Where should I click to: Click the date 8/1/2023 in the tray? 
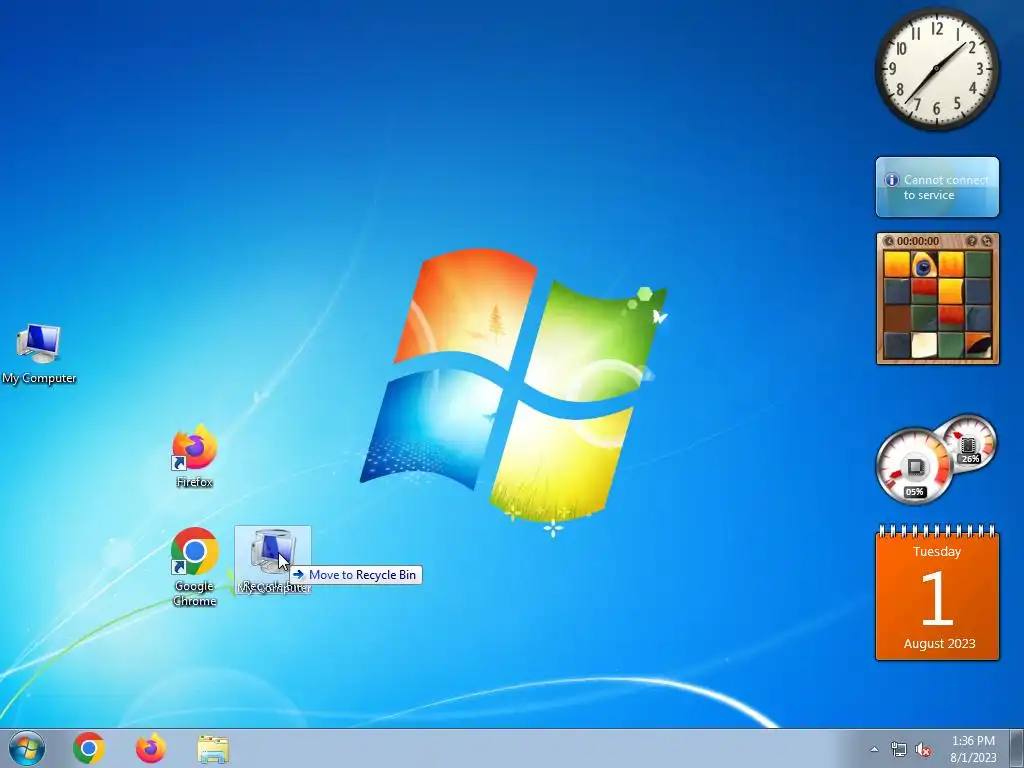973,758
